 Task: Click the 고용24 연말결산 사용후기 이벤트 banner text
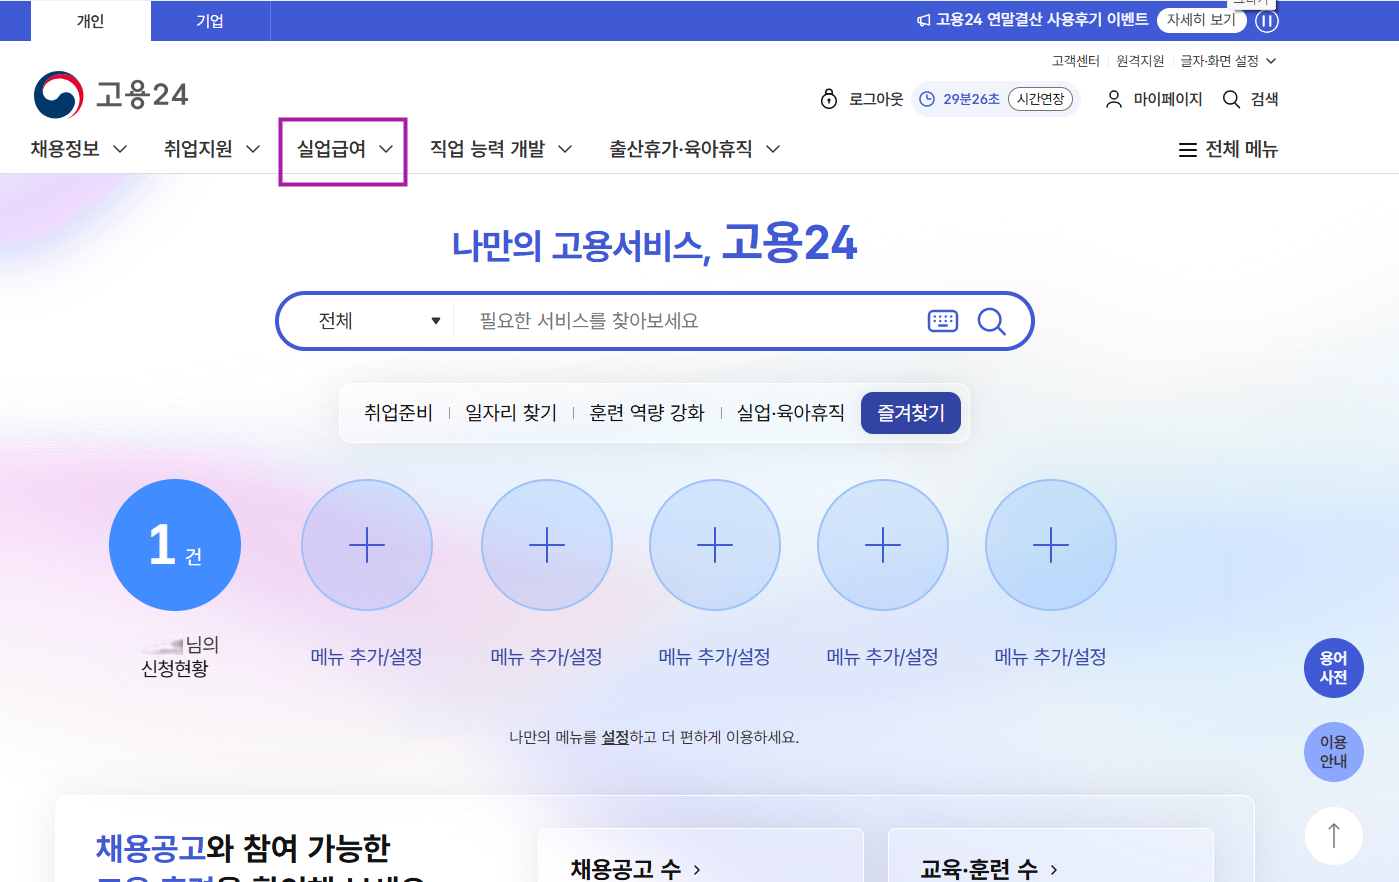point(1042,20)
